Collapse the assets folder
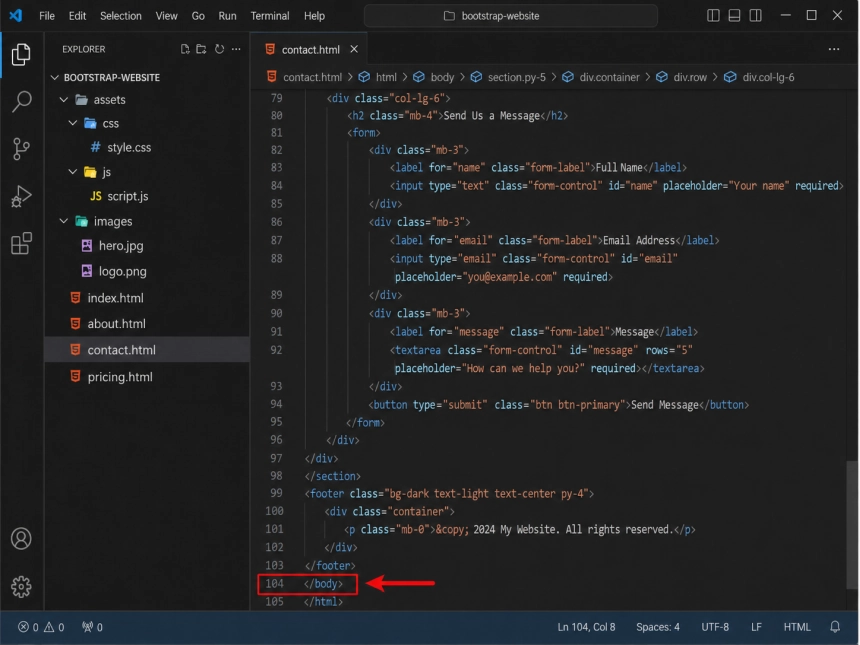This screenshot has height=645, width=860. (64, 100)
